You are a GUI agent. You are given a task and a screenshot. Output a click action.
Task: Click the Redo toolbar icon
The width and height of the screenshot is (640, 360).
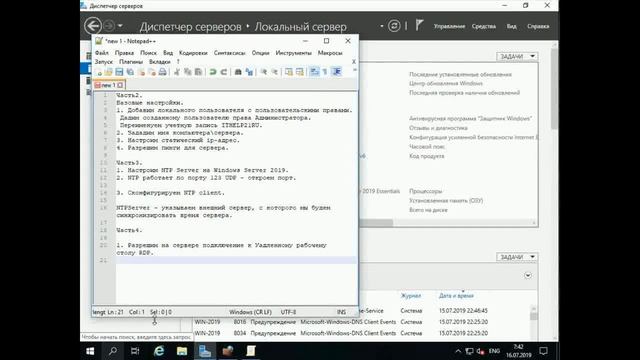[224, 72]
